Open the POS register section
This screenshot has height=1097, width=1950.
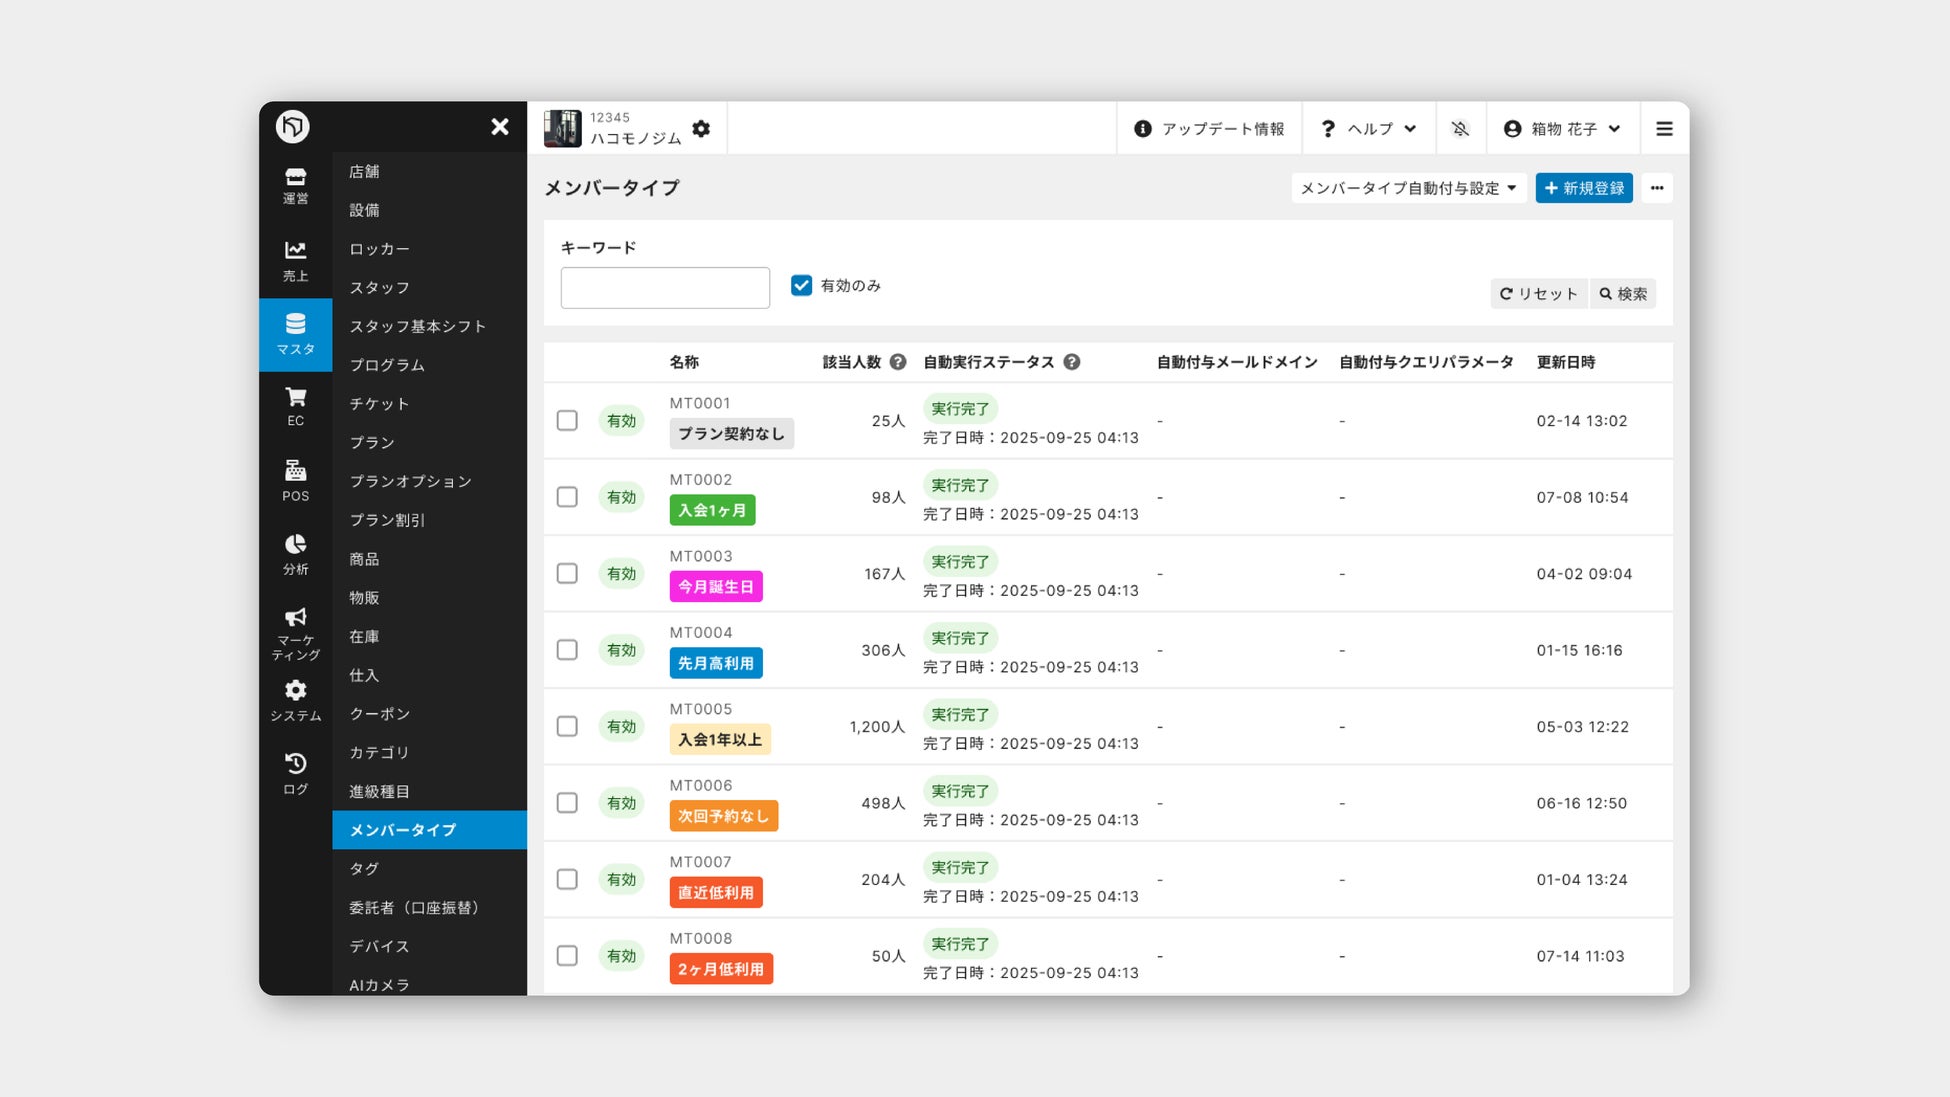coord(295,481)
